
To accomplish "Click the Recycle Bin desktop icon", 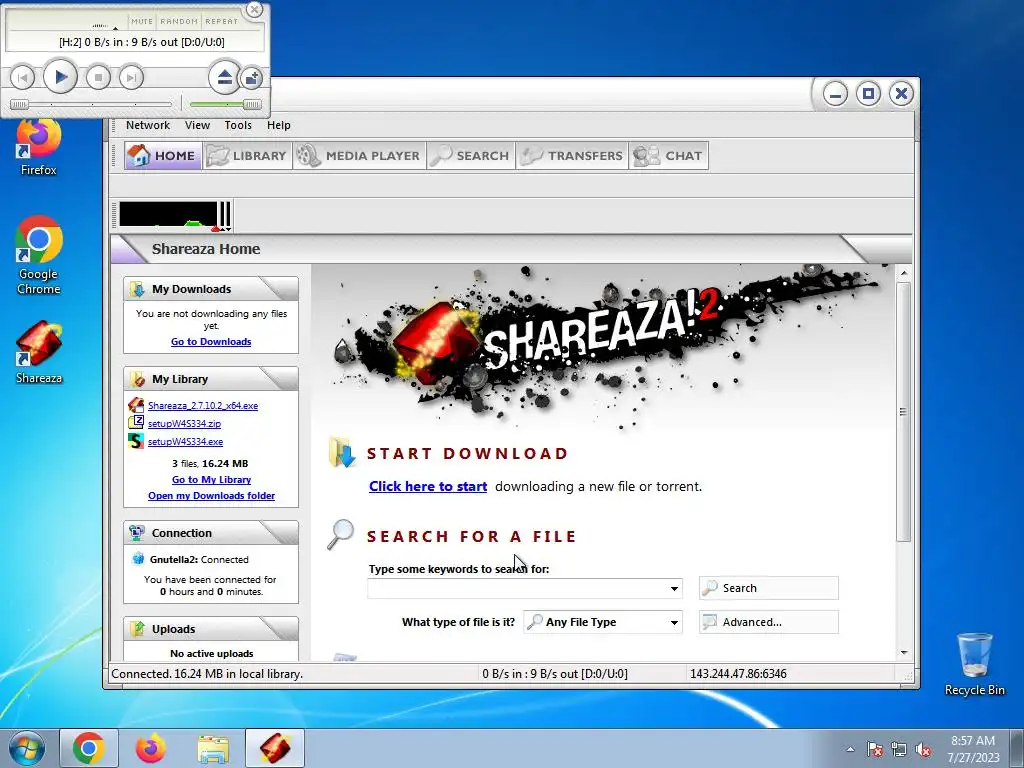I will [974, 664].
